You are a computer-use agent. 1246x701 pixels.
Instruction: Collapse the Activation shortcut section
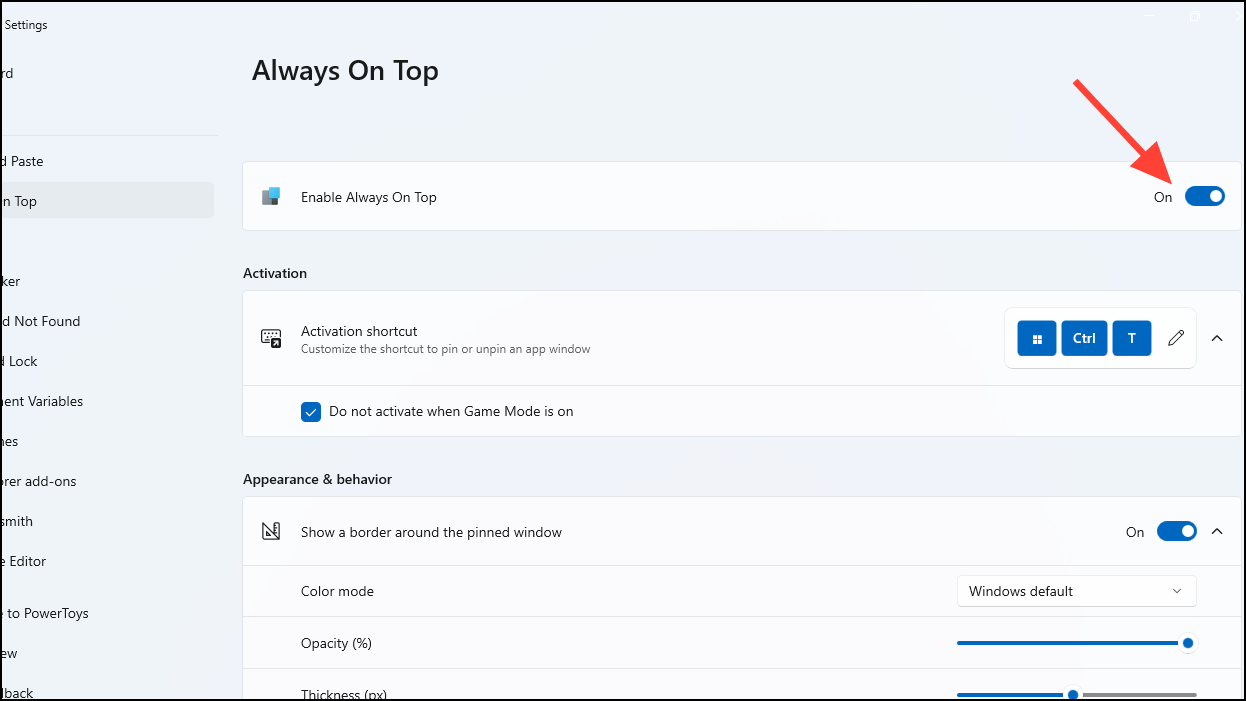(x=1217, y=338)
